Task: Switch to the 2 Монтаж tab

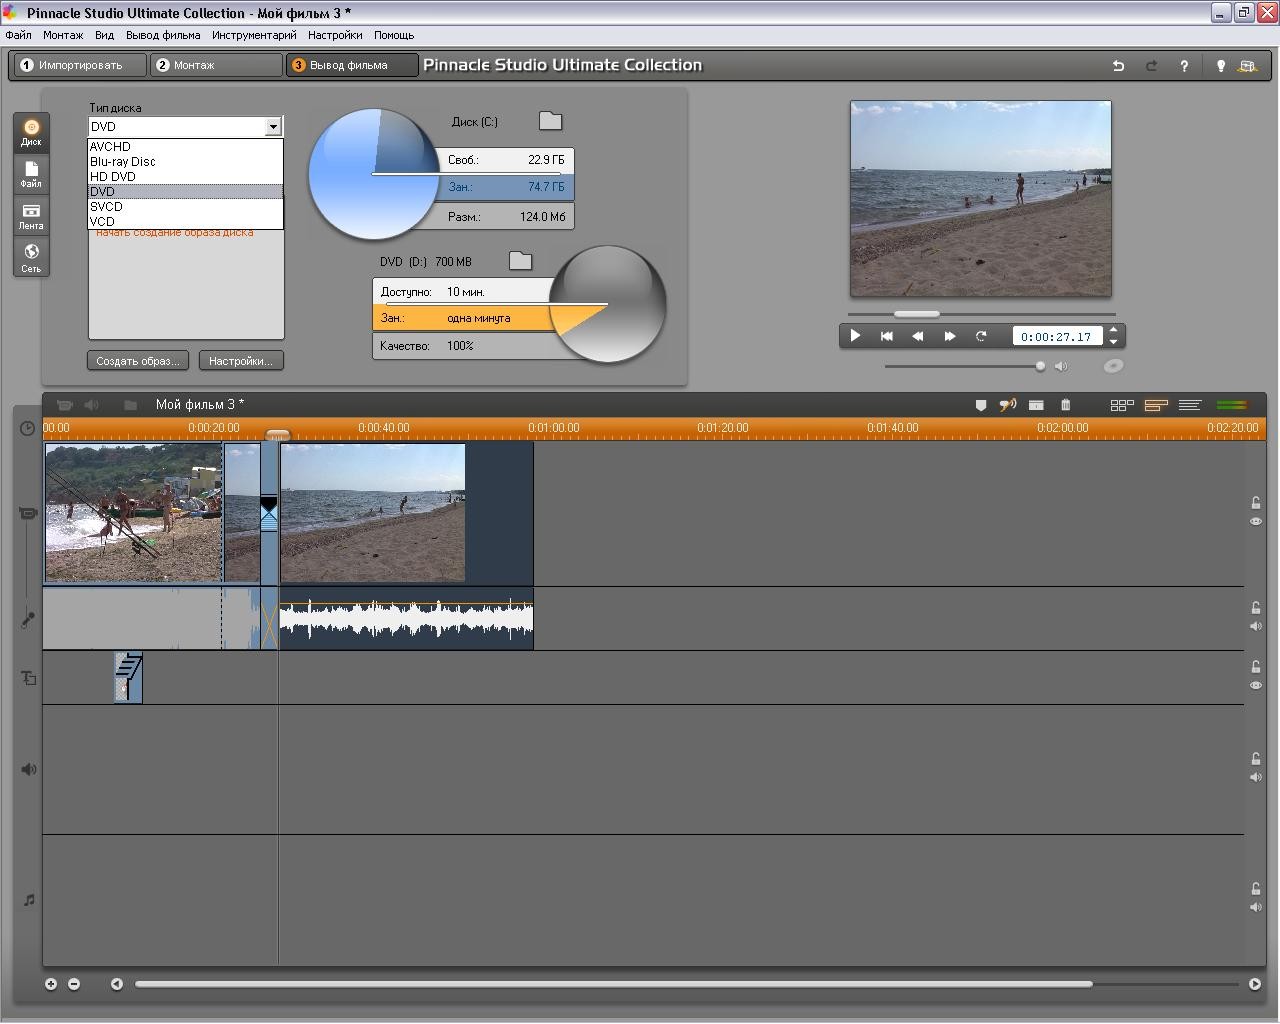Action: [216, 65]
